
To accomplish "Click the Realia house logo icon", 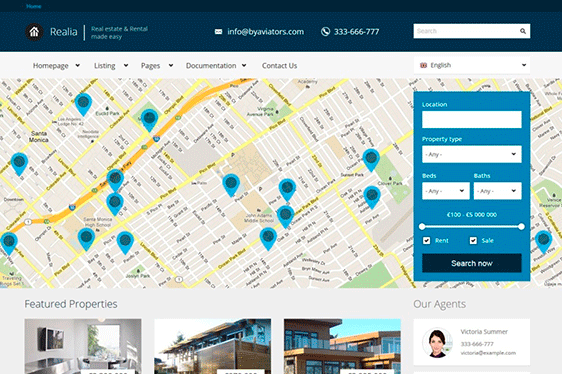I will pyautogui.click(x=34, y=32).
